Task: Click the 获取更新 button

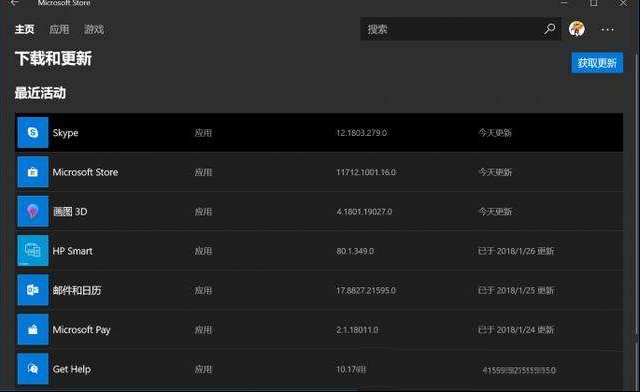Action: pos(597,63)
